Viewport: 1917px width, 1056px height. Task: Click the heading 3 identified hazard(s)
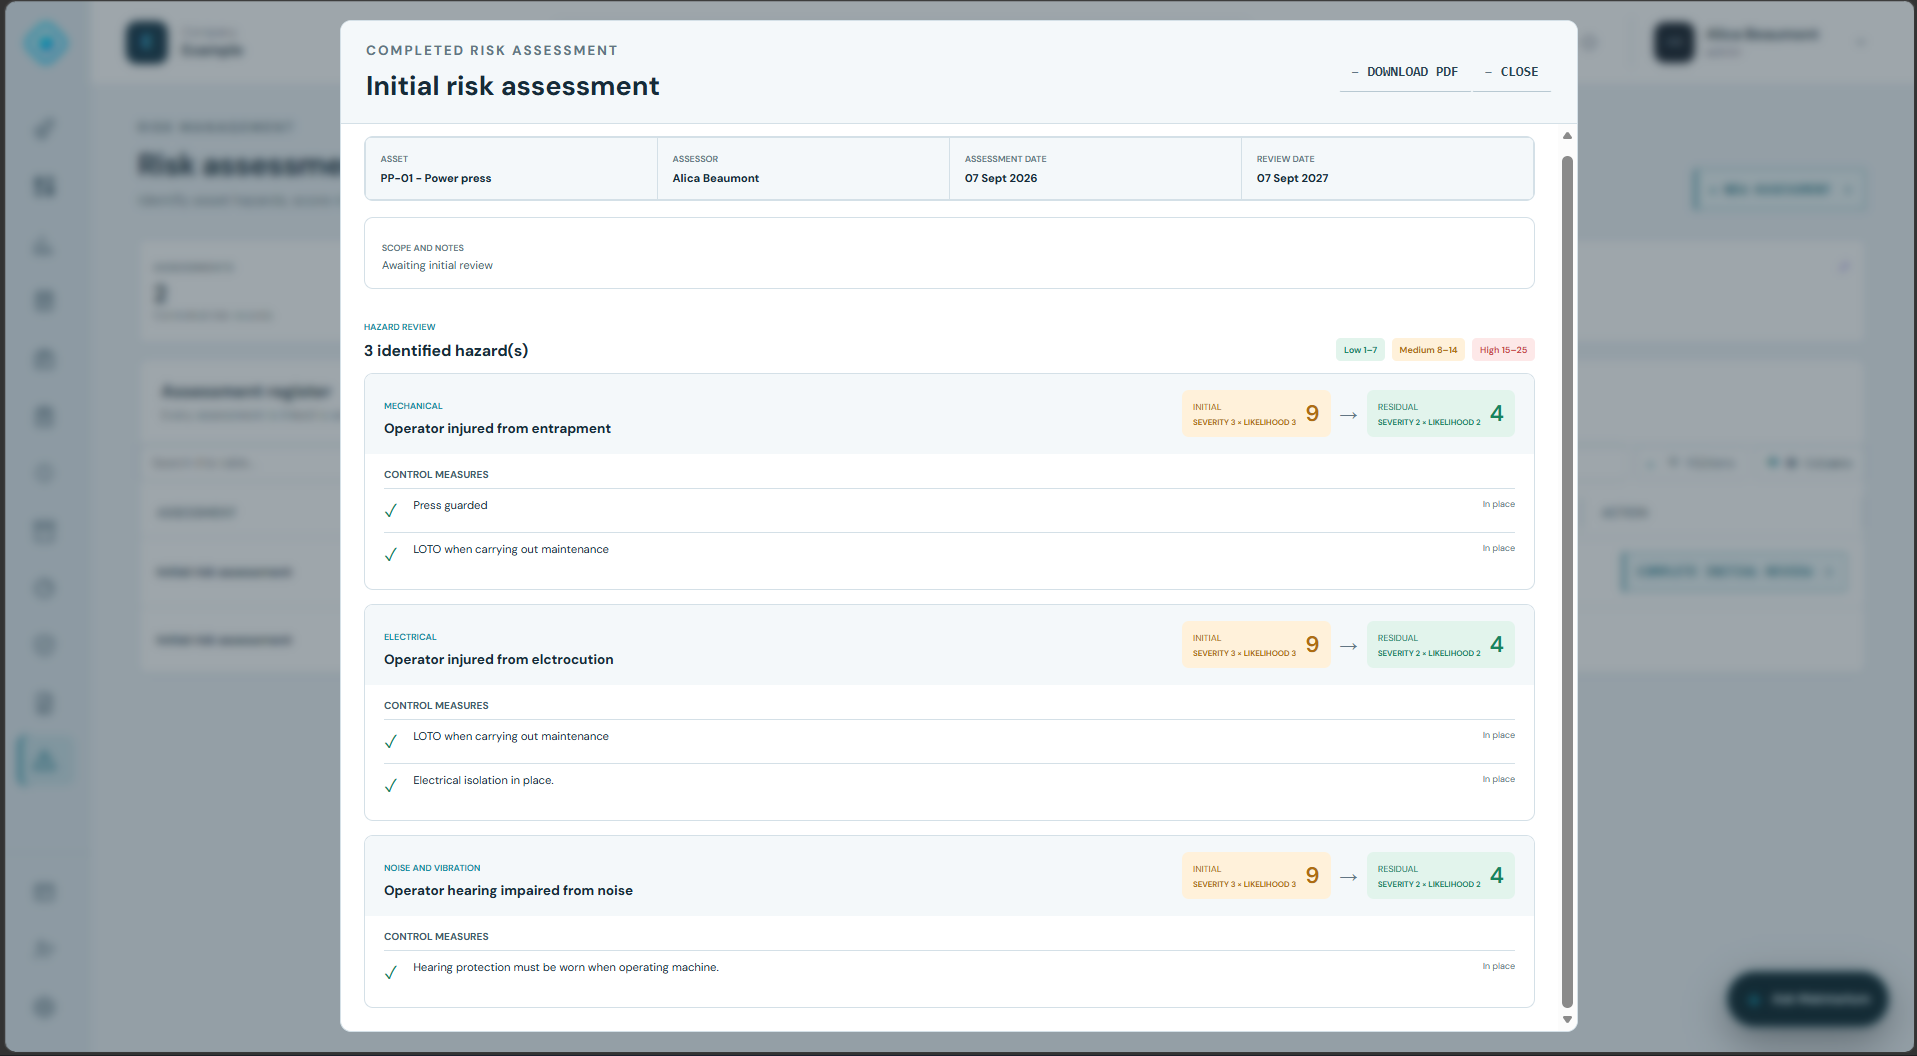coord(446,351)
